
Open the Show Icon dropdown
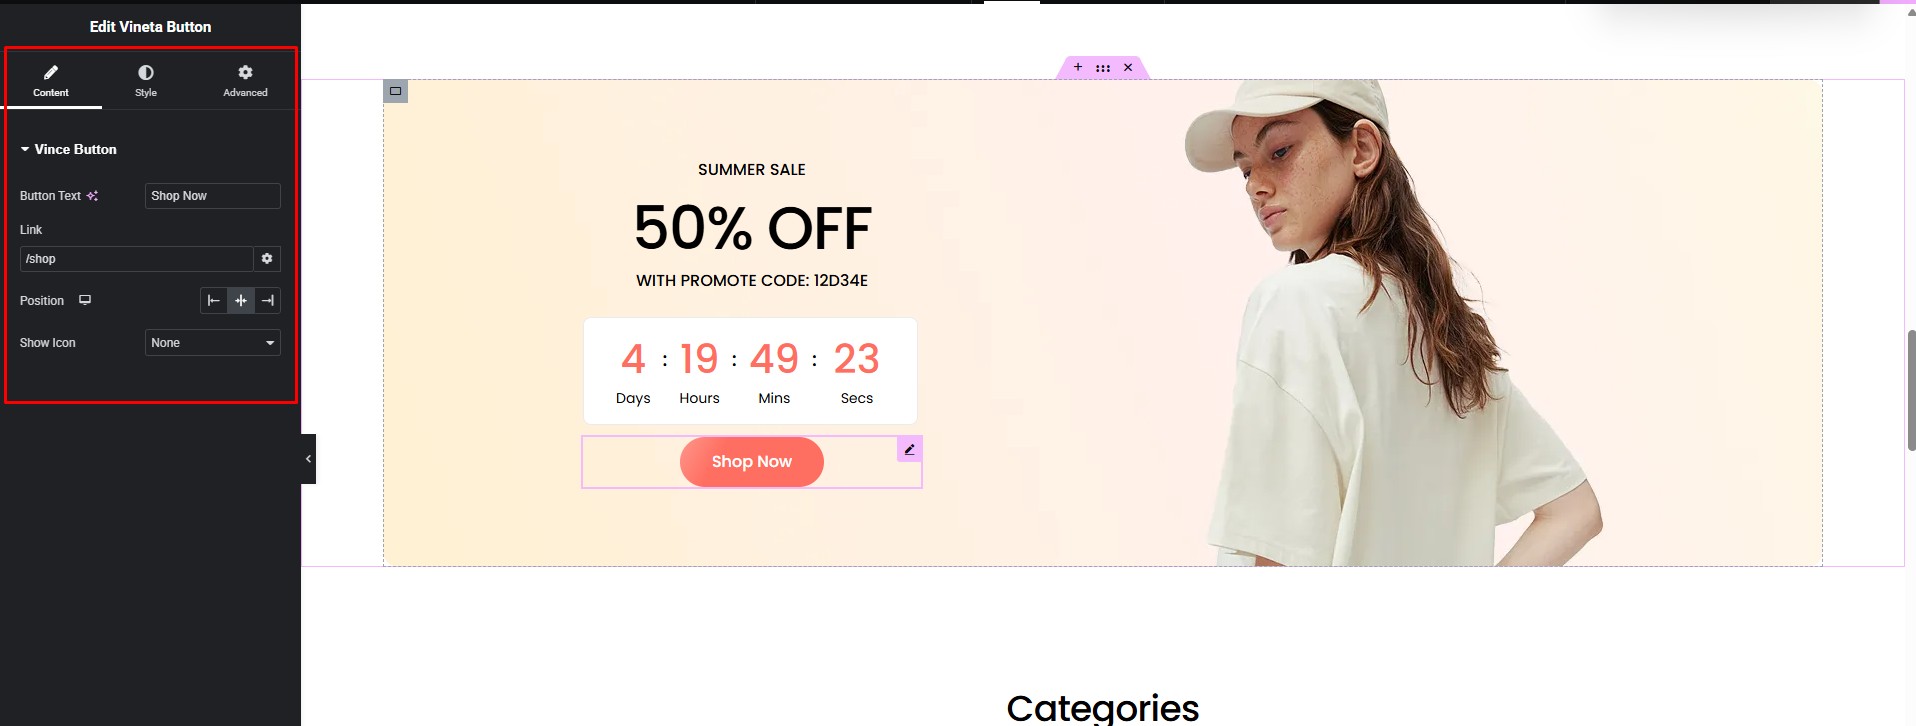point(213,343)
